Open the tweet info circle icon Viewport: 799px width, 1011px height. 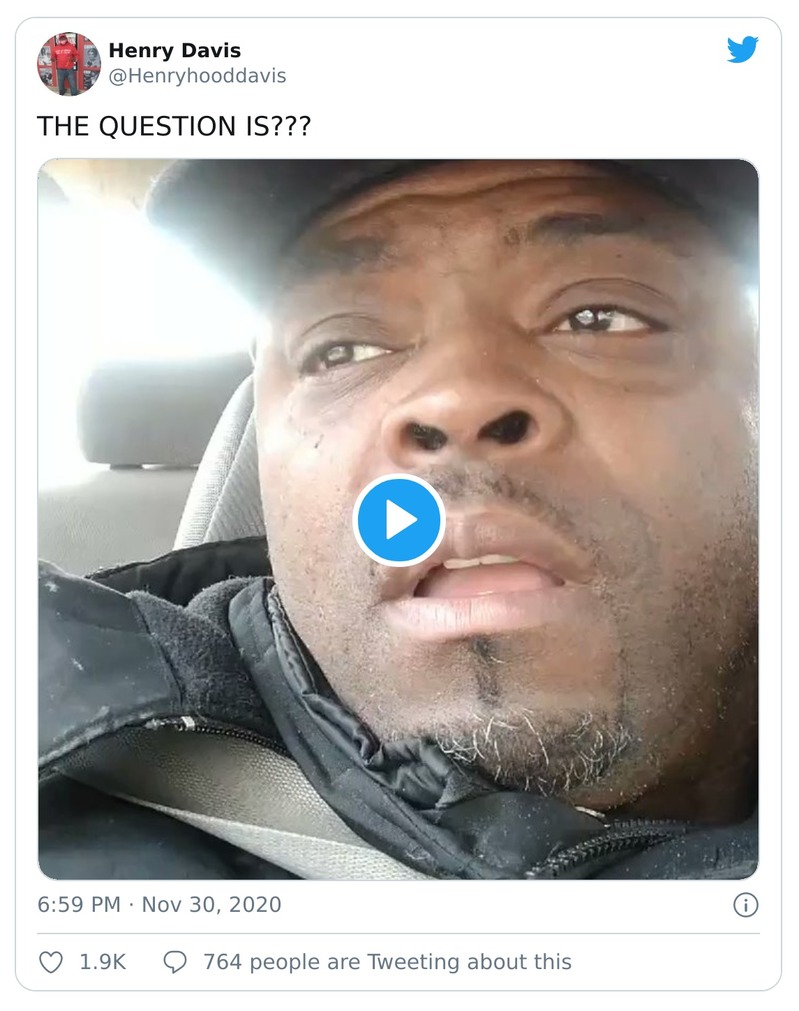click(745, 905)
